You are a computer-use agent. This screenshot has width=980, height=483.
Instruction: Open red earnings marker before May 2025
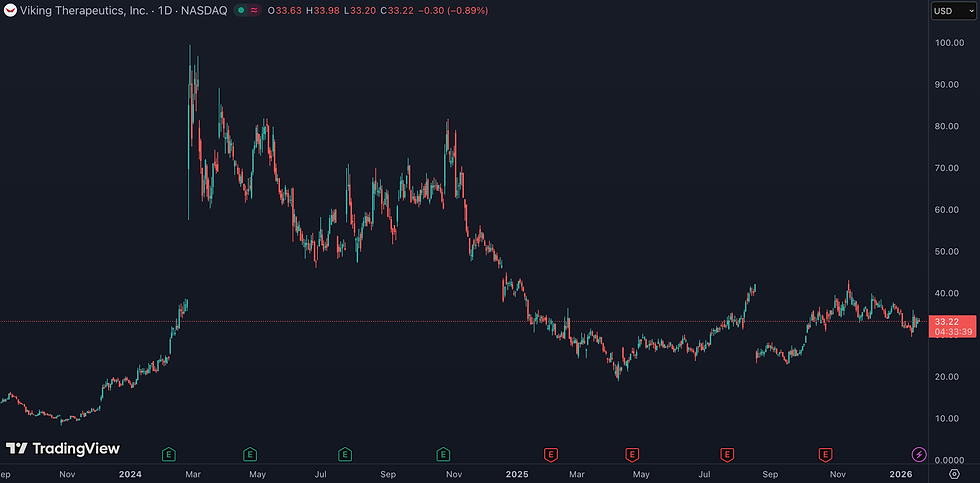point(632,454)
